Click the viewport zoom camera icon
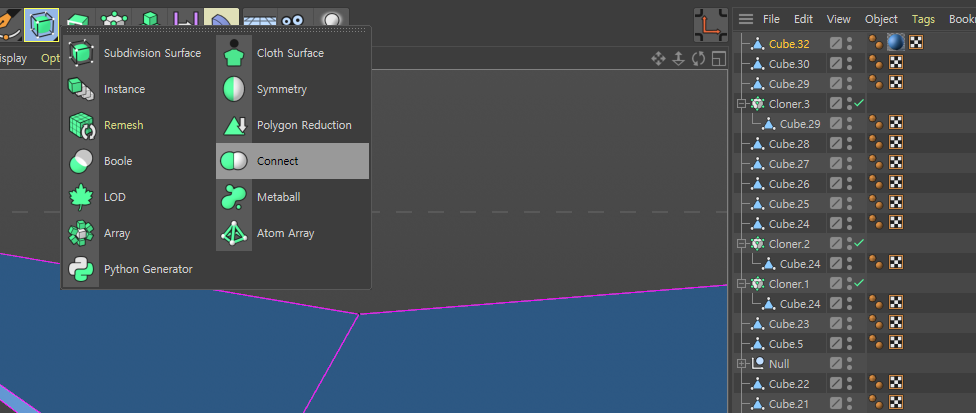Image resolution: width=976 pixels, height=413 pixels. click(678, 59)
